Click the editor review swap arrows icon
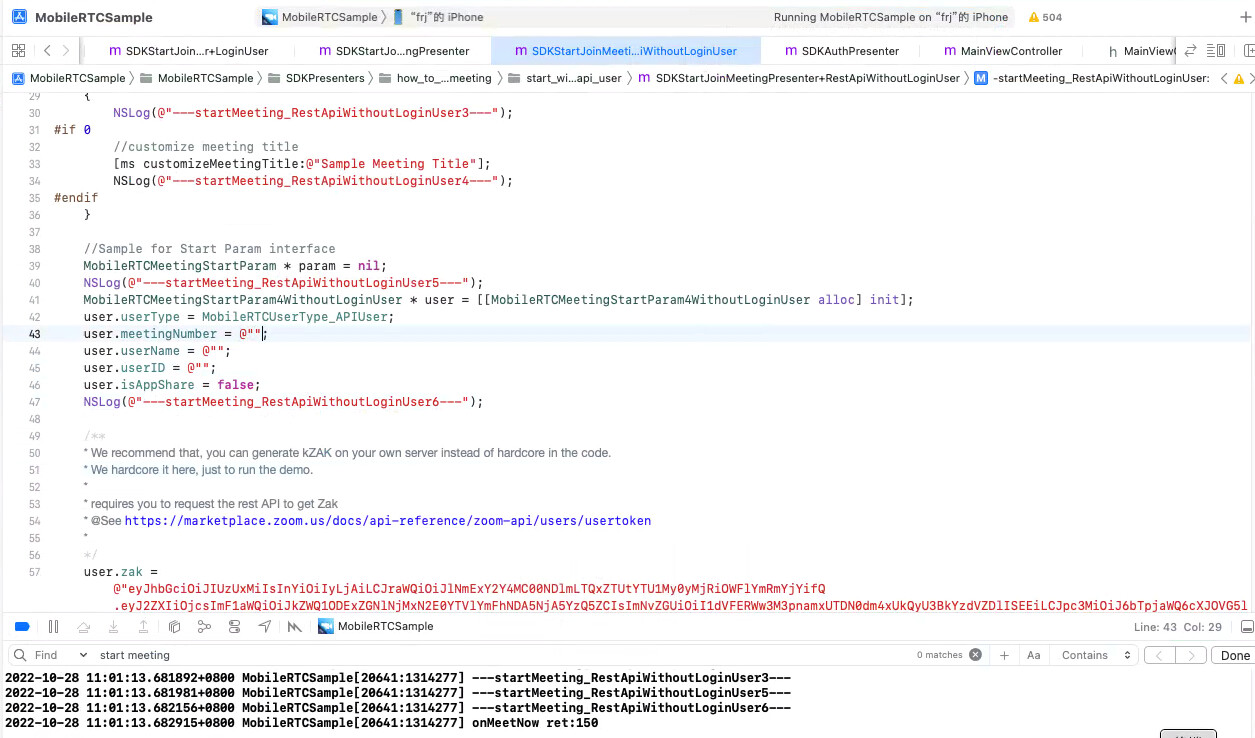 [1190, 50]
